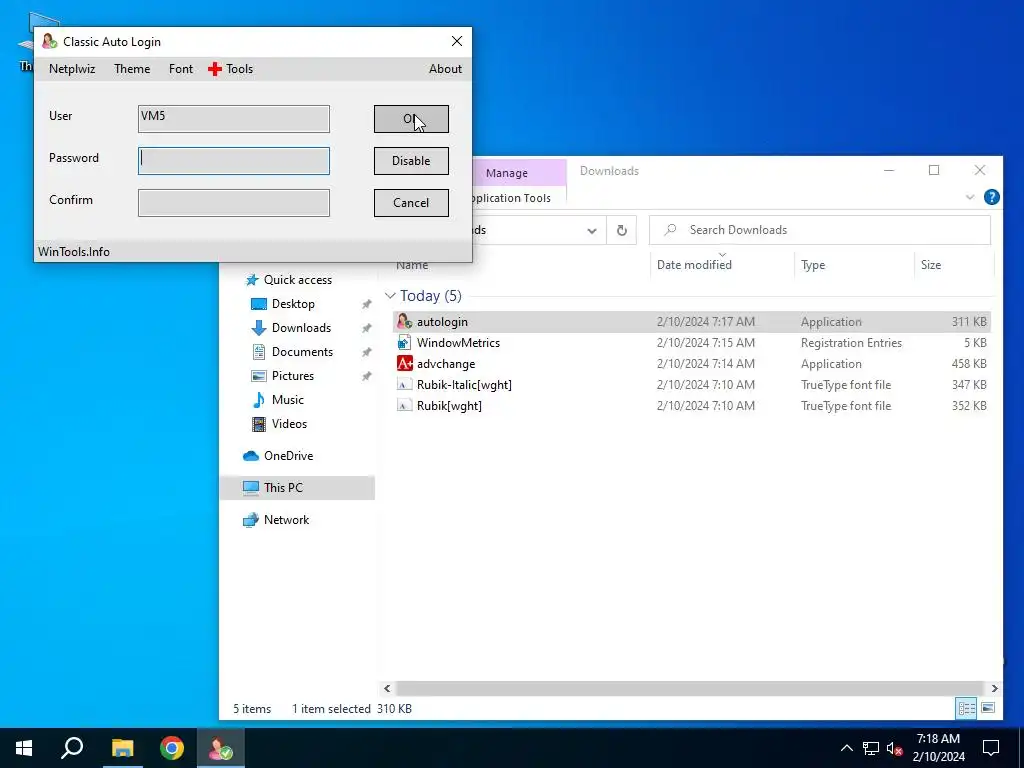This screenshot has width=1024, height=768.
Task: Open the Tools menu with red cross
Action: coord(231,69)
